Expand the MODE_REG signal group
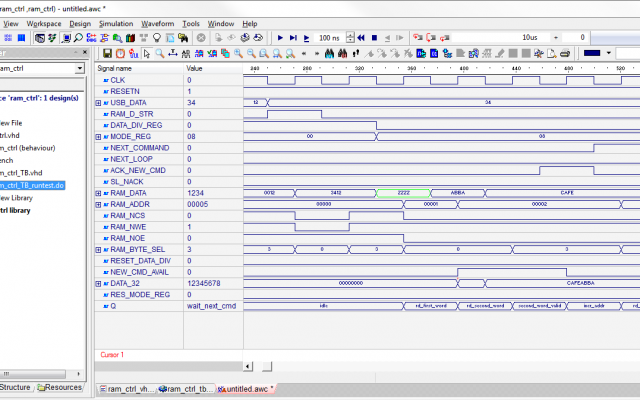640x400 pixels. click(98, 136)
